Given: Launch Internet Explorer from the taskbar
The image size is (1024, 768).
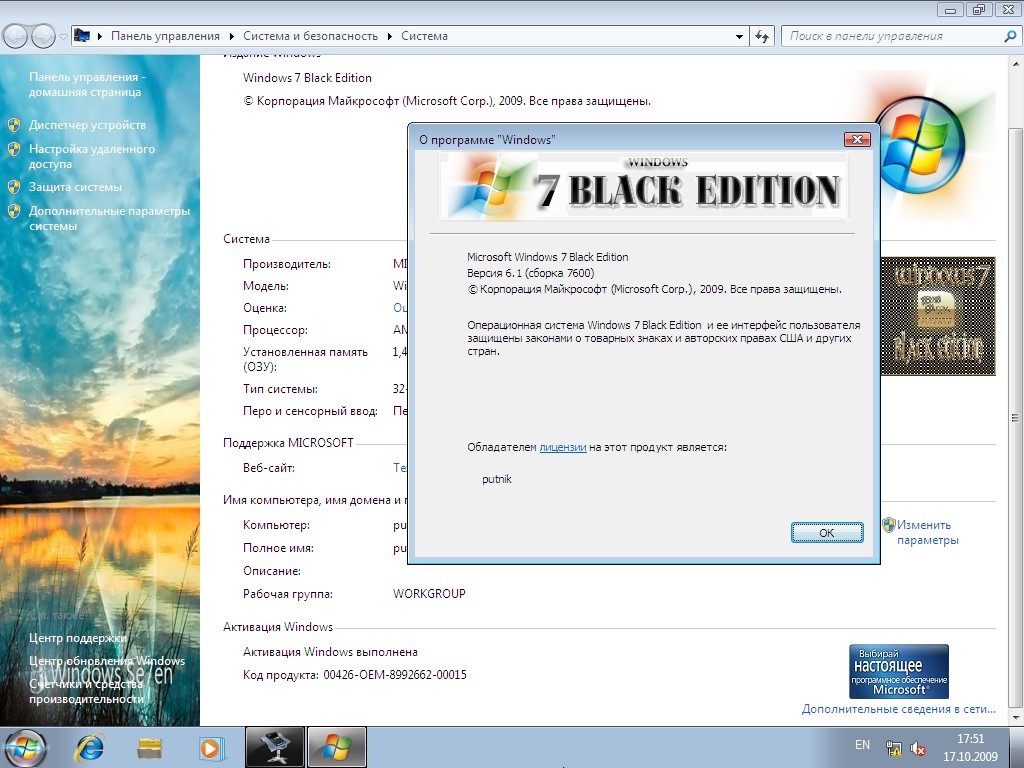Looking at the screenshot, I should (89, 747).
